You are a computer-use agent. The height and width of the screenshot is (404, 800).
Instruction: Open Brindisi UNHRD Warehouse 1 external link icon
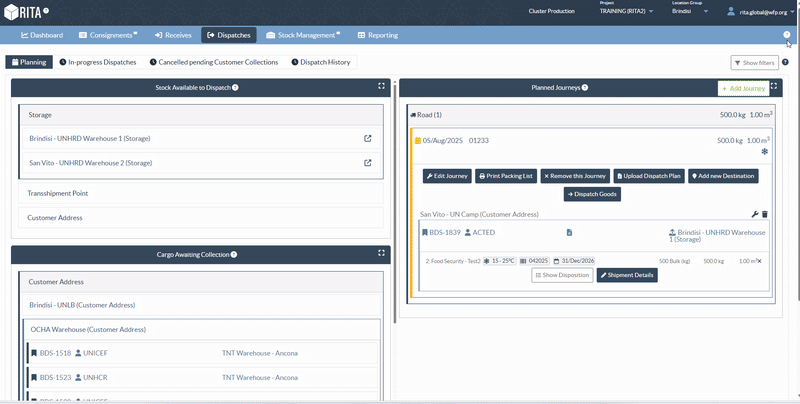pyautogui.click(x=367, y=138)
